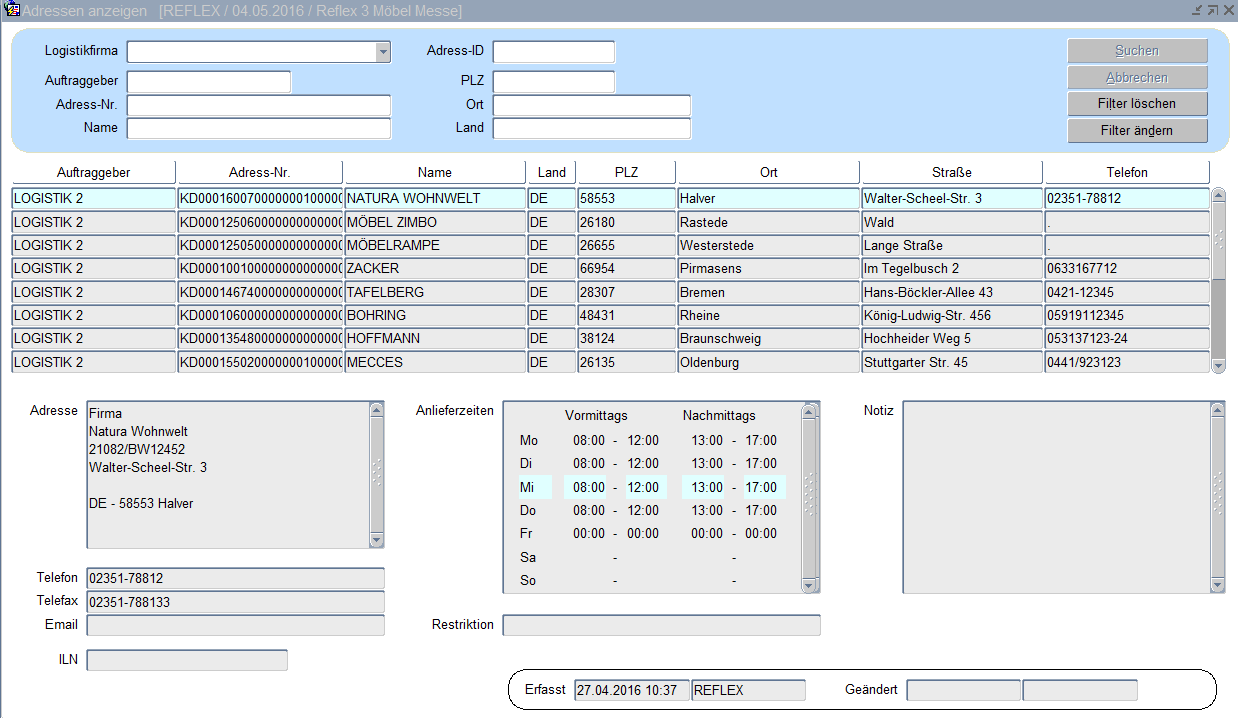Focus the Auftraggeber filter field
1238x718 pixels.
pyautogui.click(x=208, y=82)
